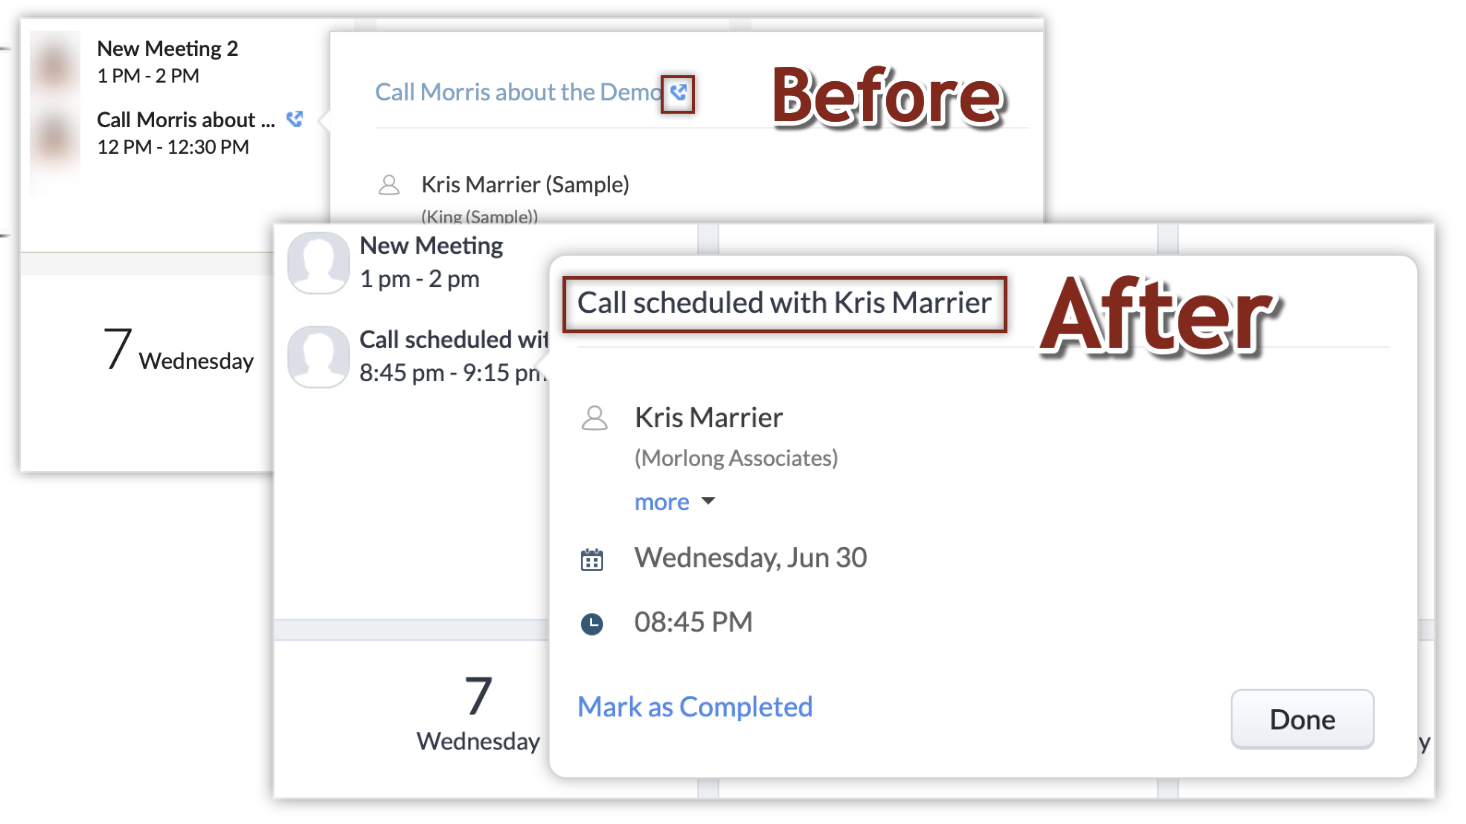This screenshot has height=824, width=1466.
Task: Mark the call as completed
Action: click(x=695, y=707)
